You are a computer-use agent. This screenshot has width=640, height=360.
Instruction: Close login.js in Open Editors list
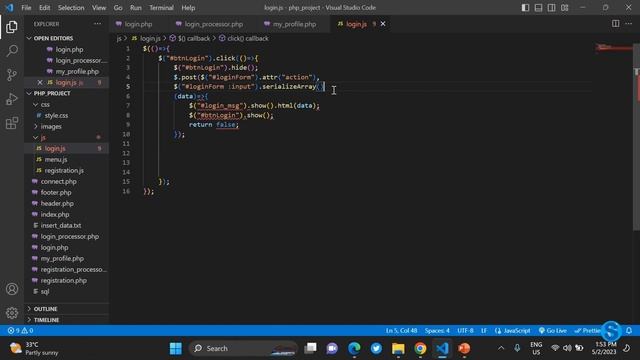pyautogui.click(x=40, y=82)
